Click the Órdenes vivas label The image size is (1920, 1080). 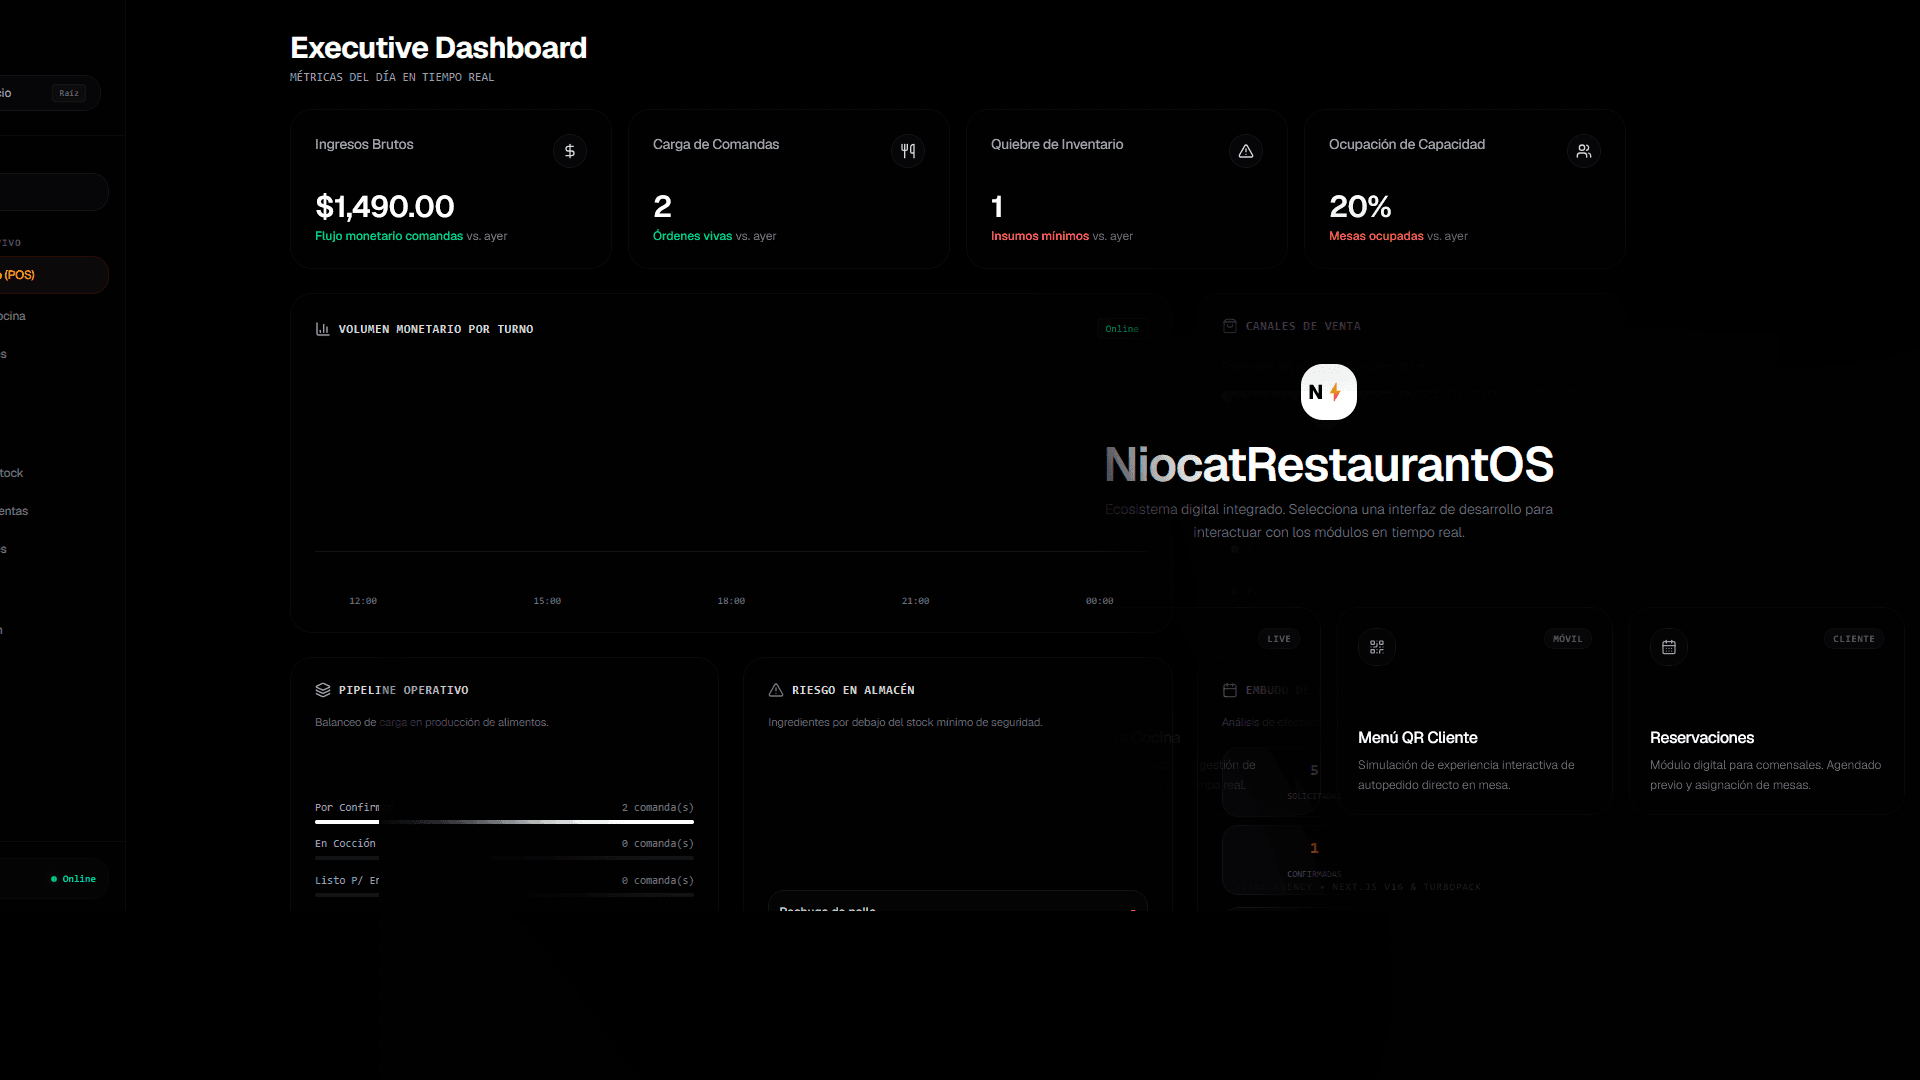(692, 236)
